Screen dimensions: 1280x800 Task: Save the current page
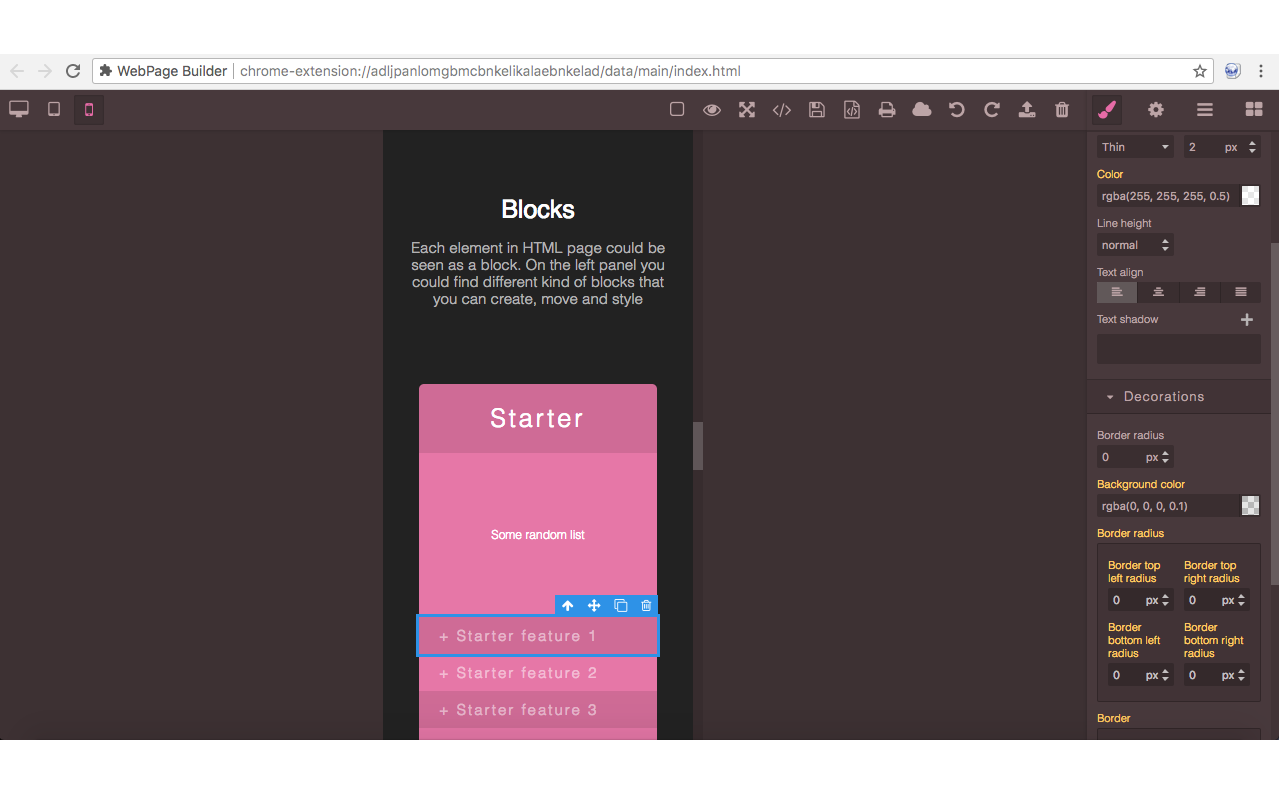[x=817, y=110]
